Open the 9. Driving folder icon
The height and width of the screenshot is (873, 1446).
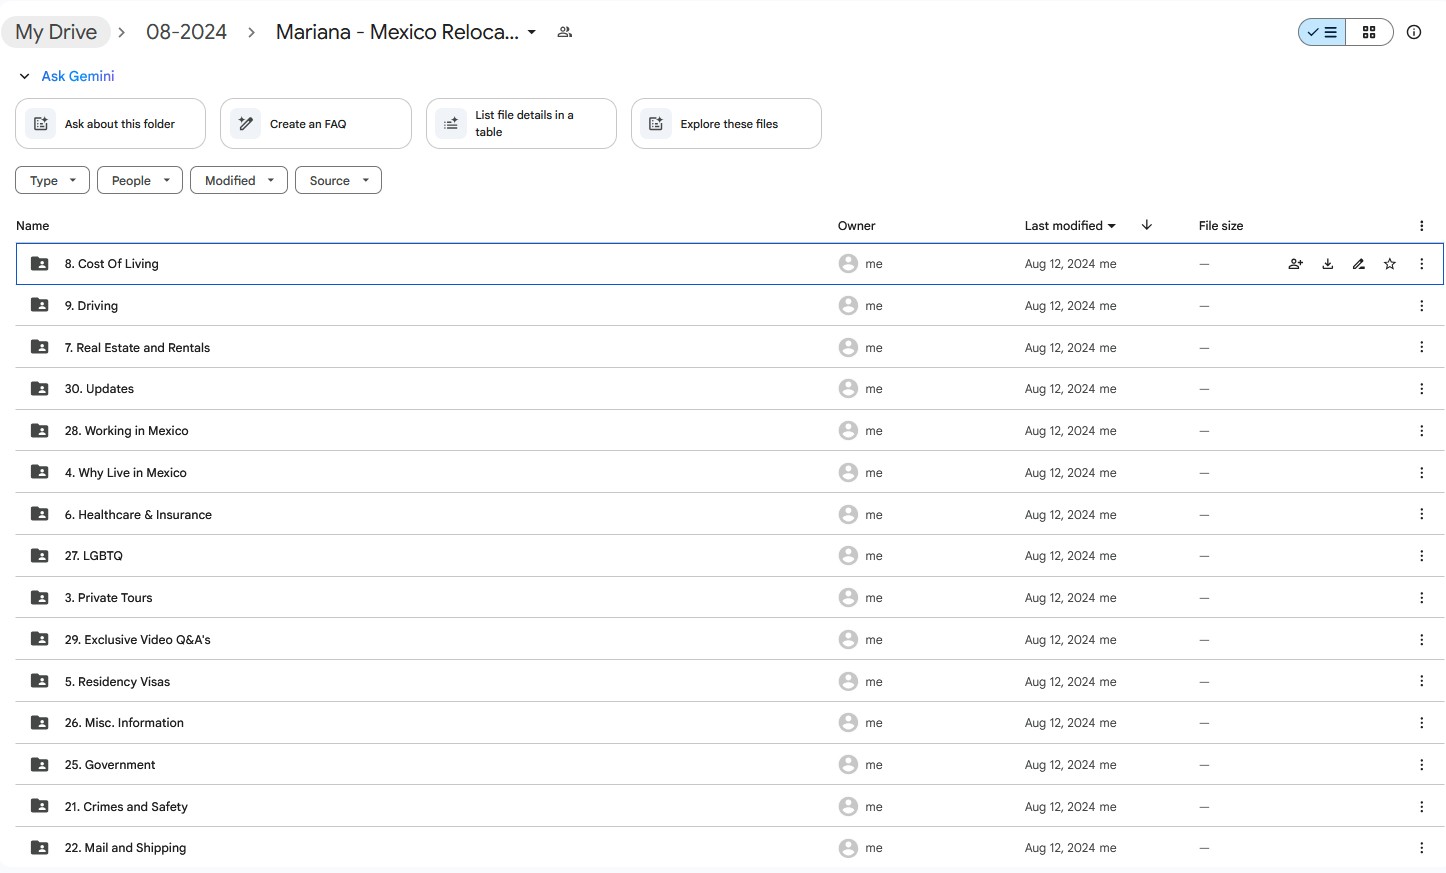[40, 305]
